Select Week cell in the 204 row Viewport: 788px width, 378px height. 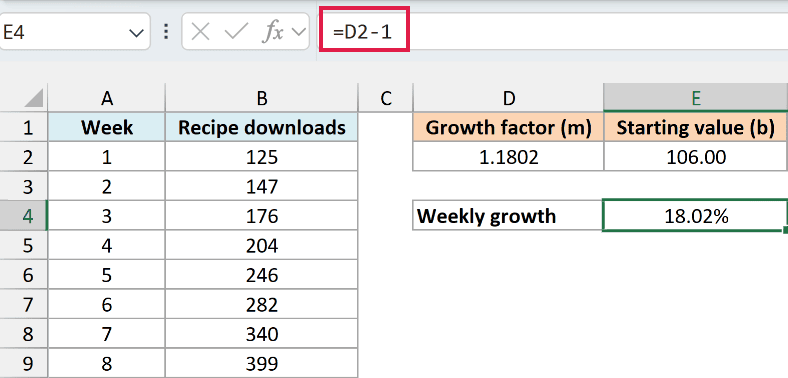coord(107,246)
